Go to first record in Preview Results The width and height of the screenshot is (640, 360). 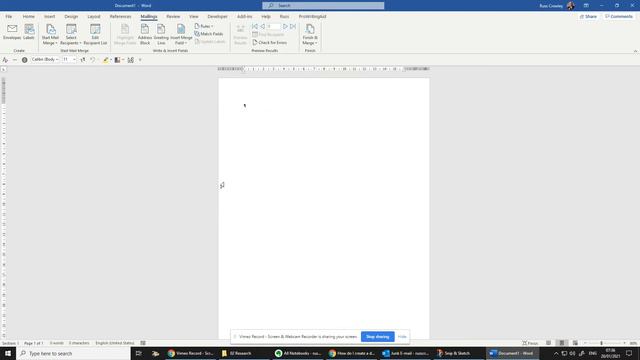coord(255,26)
